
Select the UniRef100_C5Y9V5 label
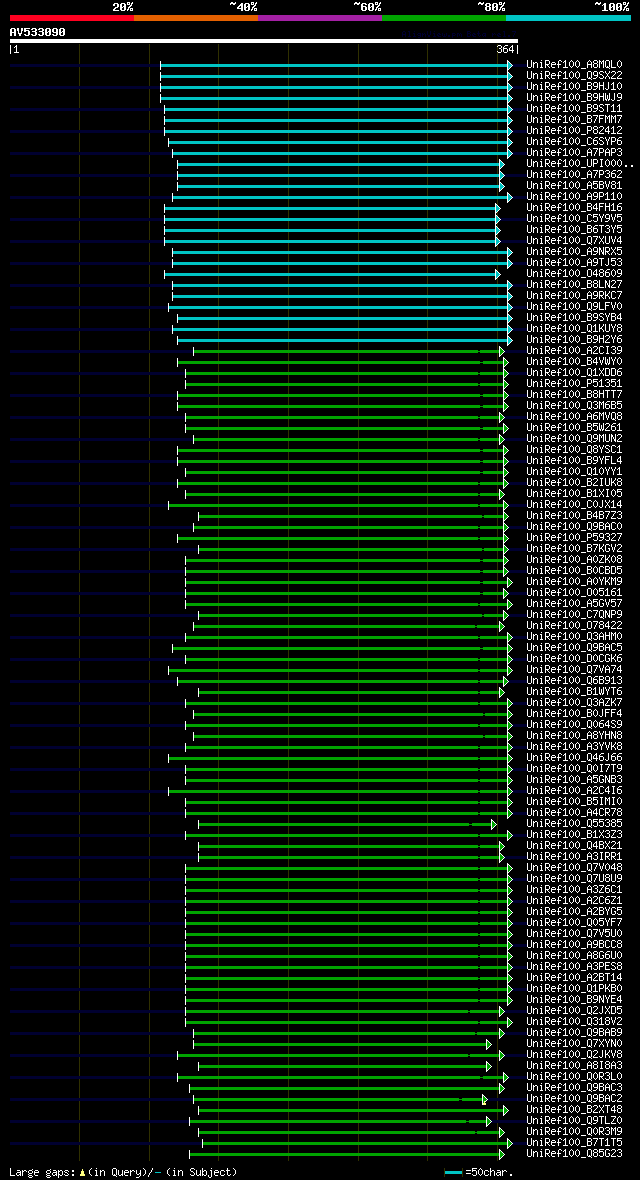coord(574,218)
